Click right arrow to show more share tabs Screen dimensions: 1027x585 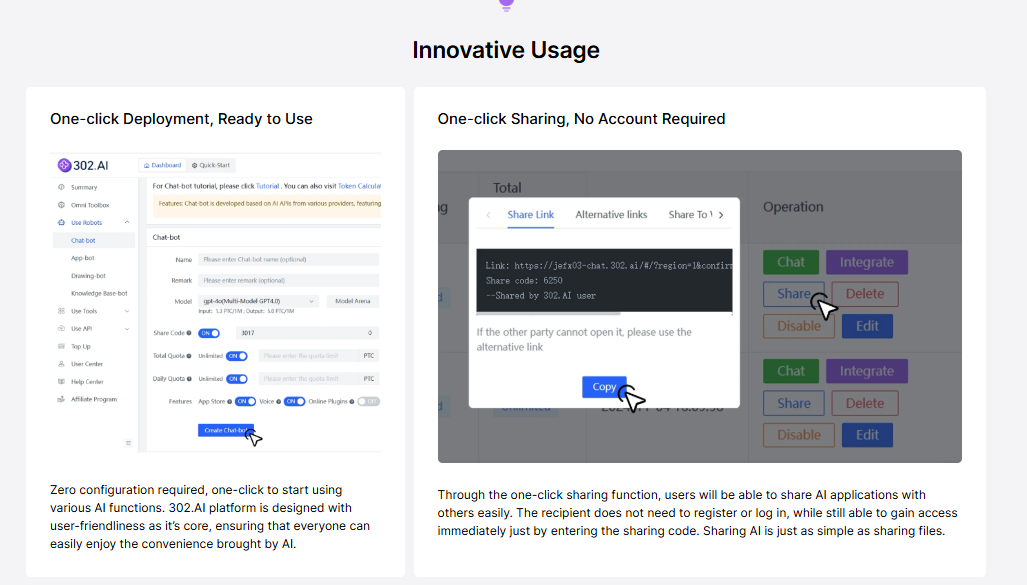pyautogui.click(x=721, y=215)
